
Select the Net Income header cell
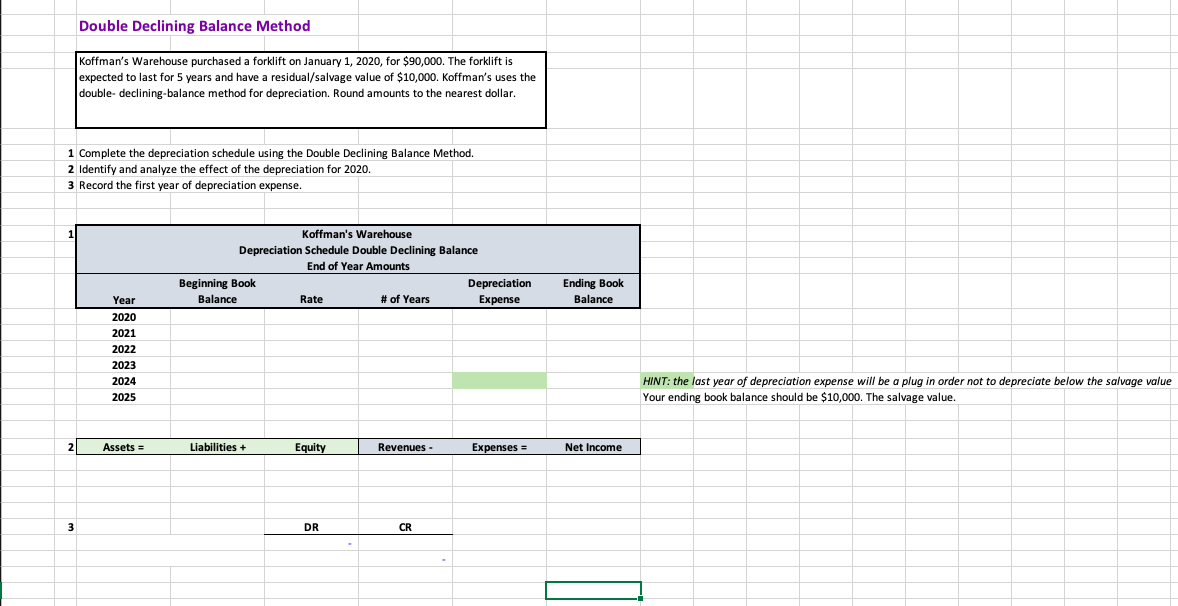[592, 447]
